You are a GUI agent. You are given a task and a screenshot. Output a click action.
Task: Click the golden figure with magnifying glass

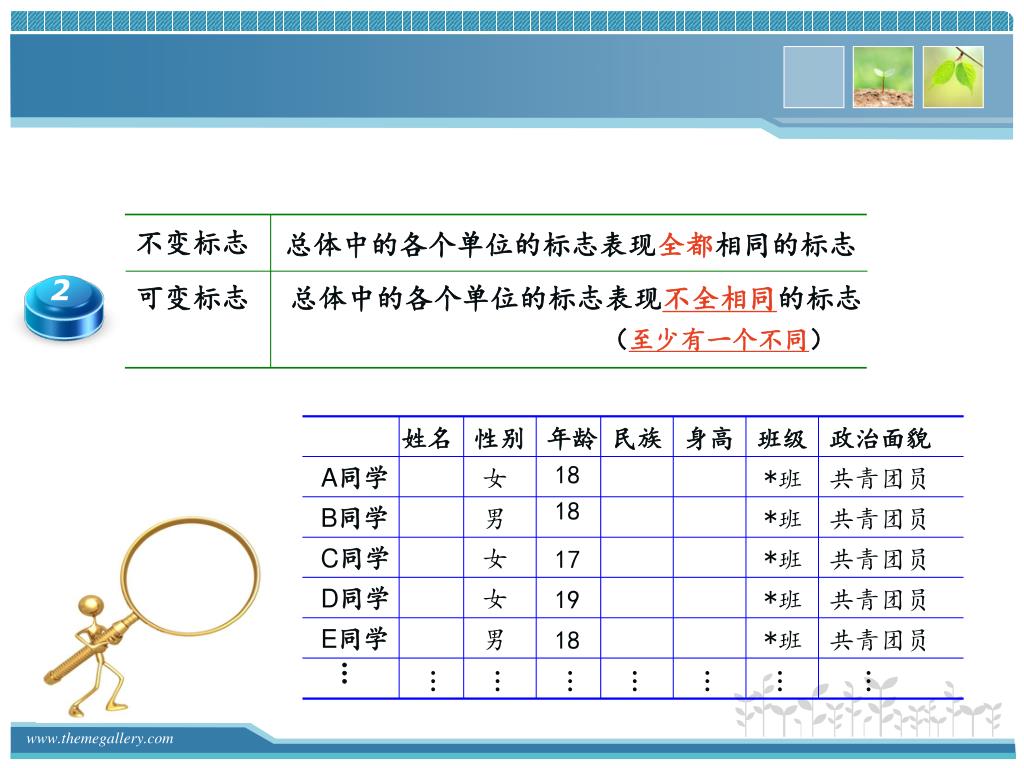[152, 617]
